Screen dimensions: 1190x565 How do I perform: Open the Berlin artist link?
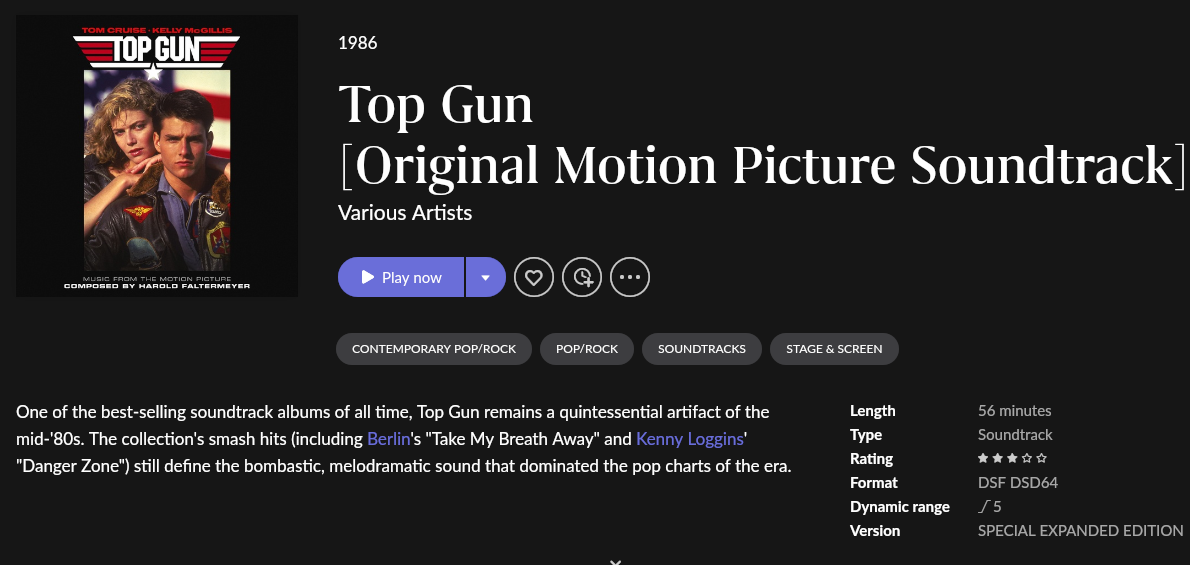coord(390,439)
